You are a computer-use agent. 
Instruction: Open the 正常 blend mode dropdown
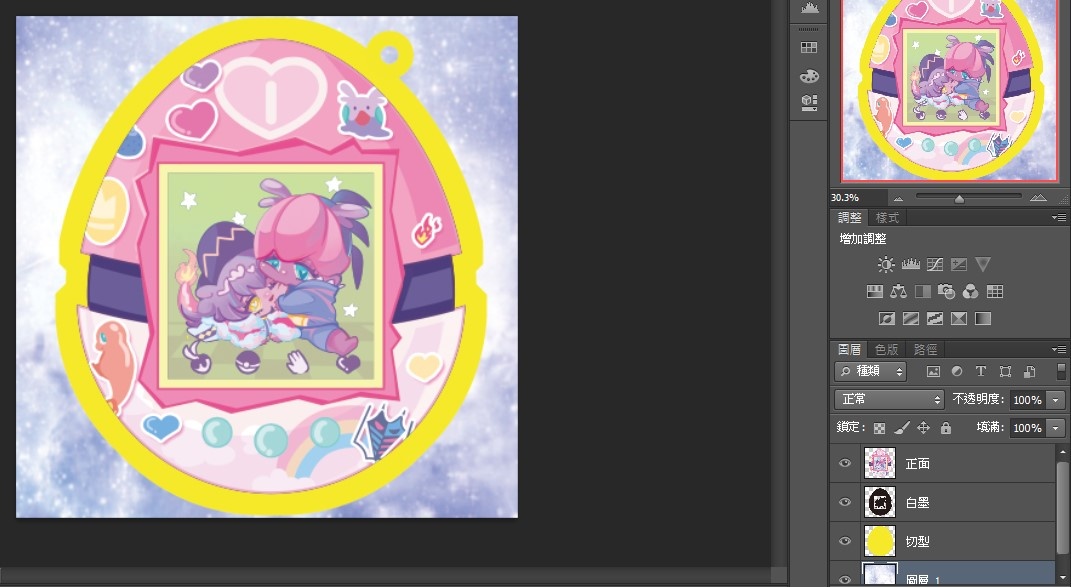coord(889,399)
